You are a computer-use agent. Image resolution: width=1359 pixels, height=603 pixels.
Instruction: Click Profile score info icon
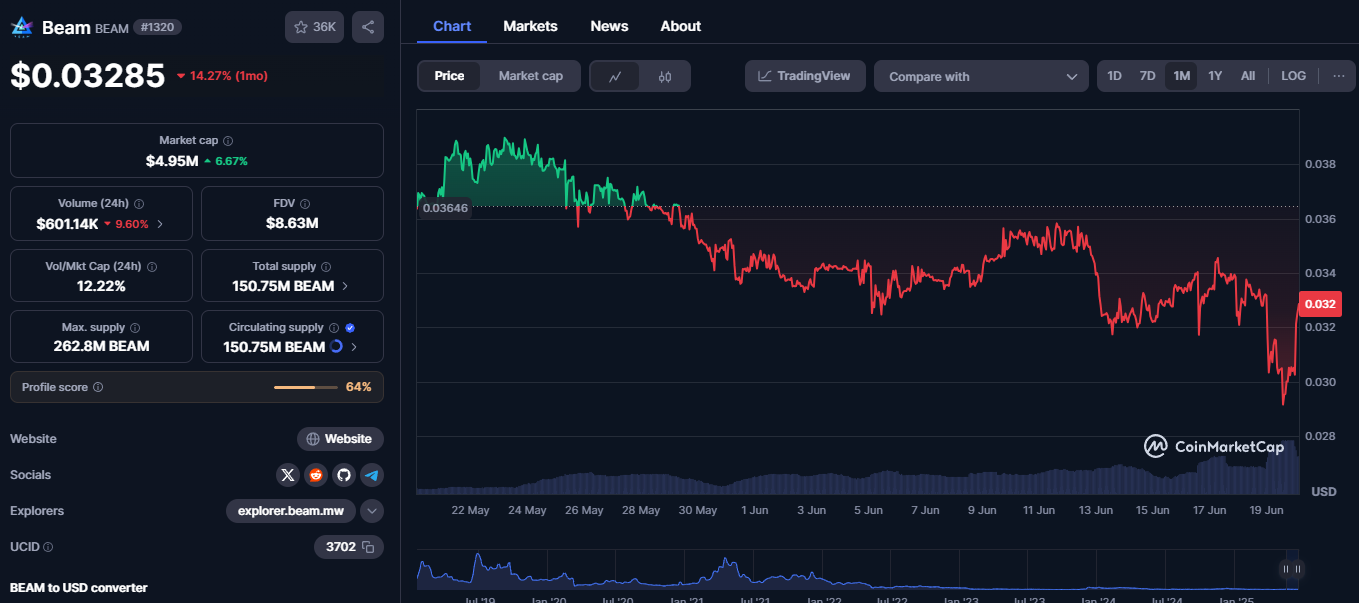tap(98, 387)
